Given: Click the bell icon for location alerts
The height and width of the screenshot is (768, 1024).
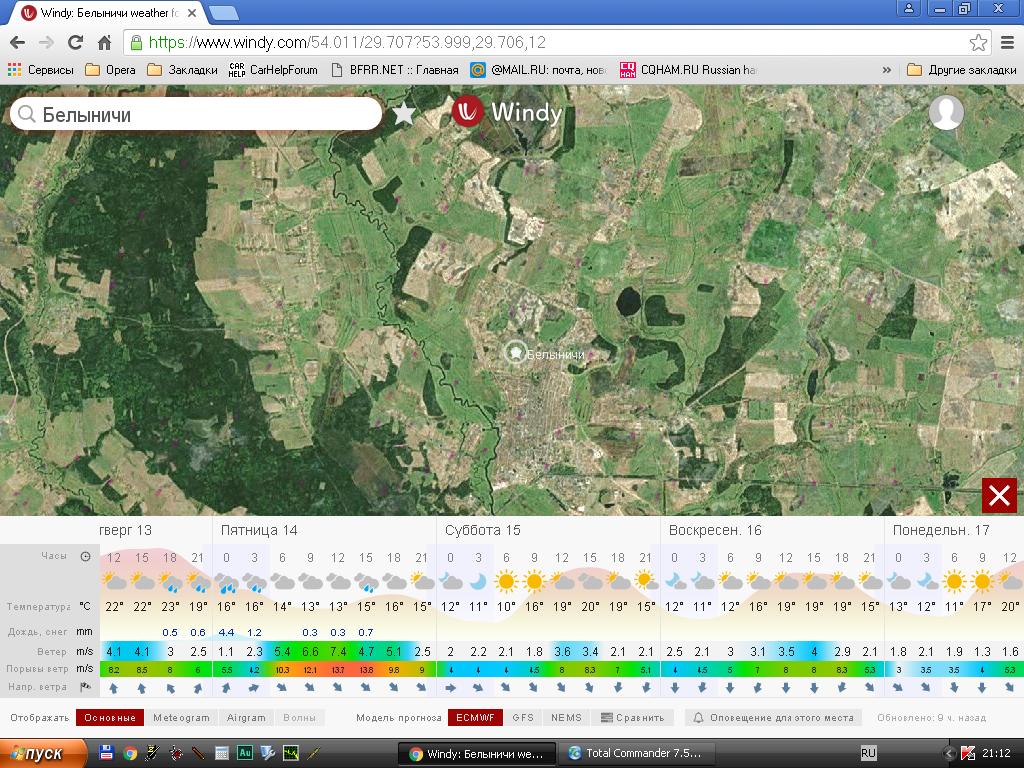Looking at the screenshot, I should tap(699, 718).
